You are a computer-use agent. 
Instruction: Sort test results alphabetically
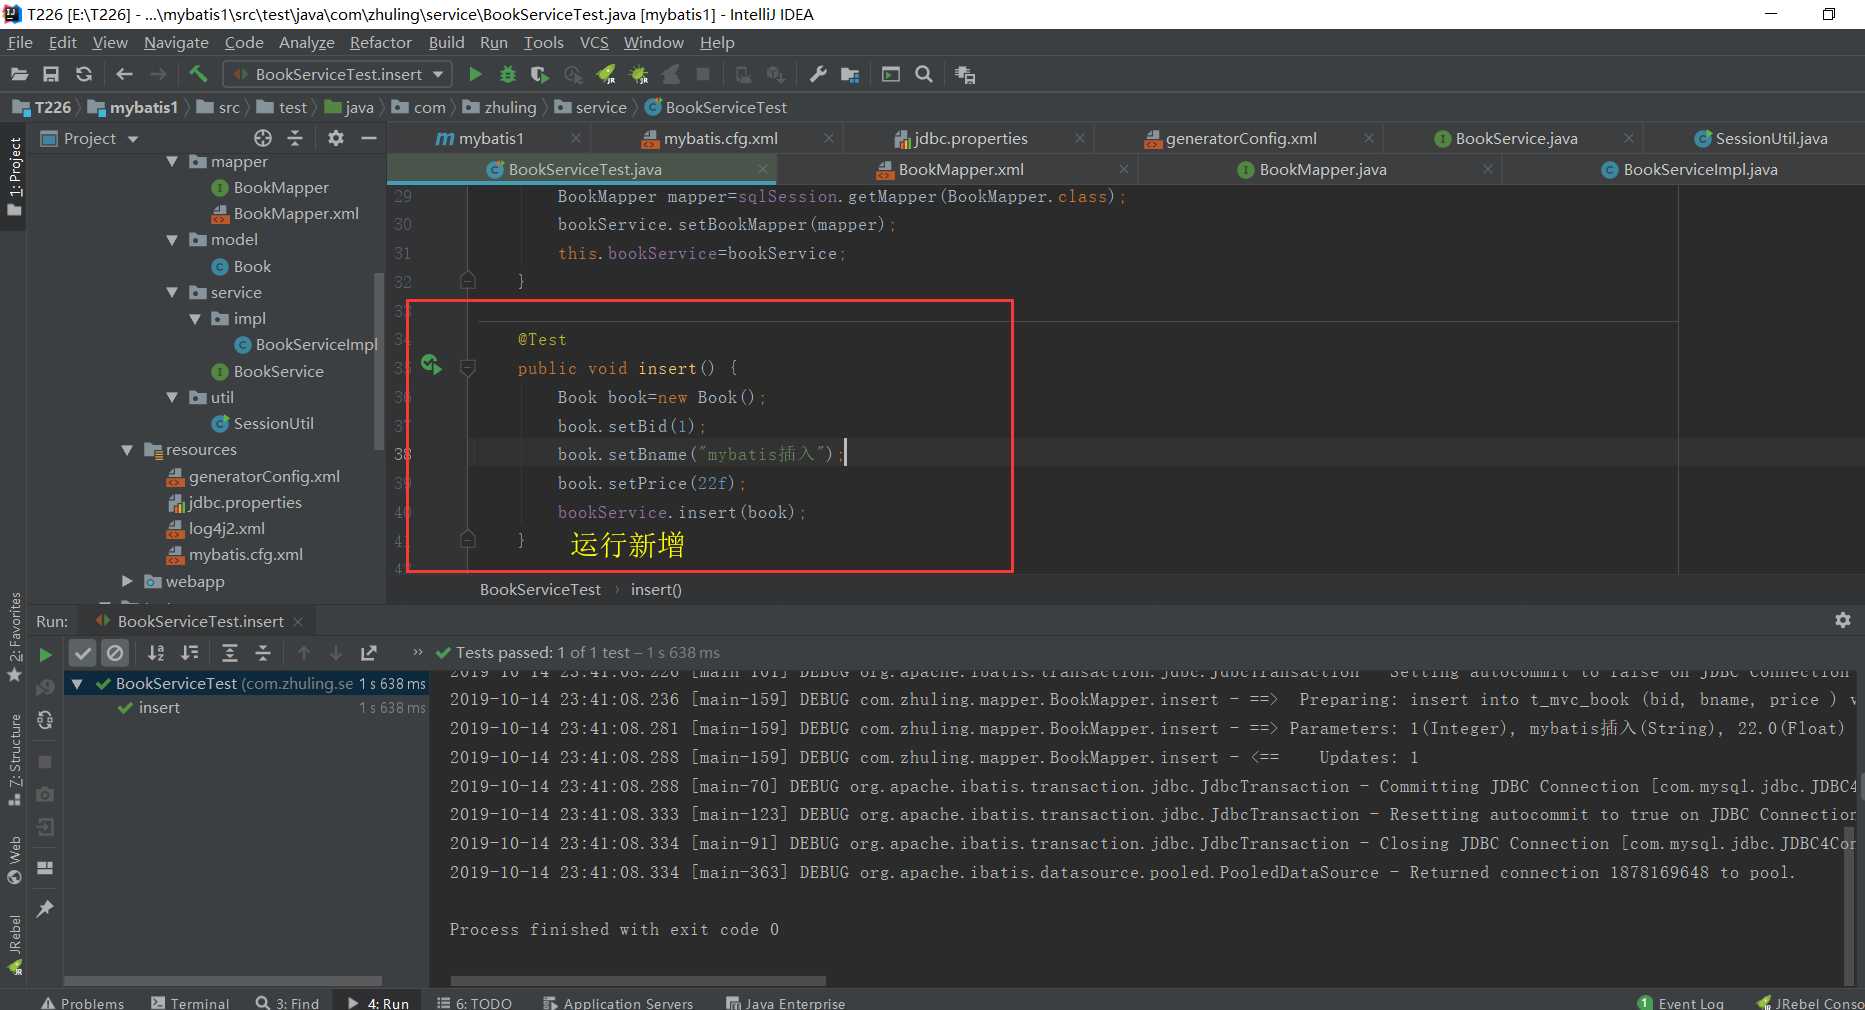tap(156, 653)
